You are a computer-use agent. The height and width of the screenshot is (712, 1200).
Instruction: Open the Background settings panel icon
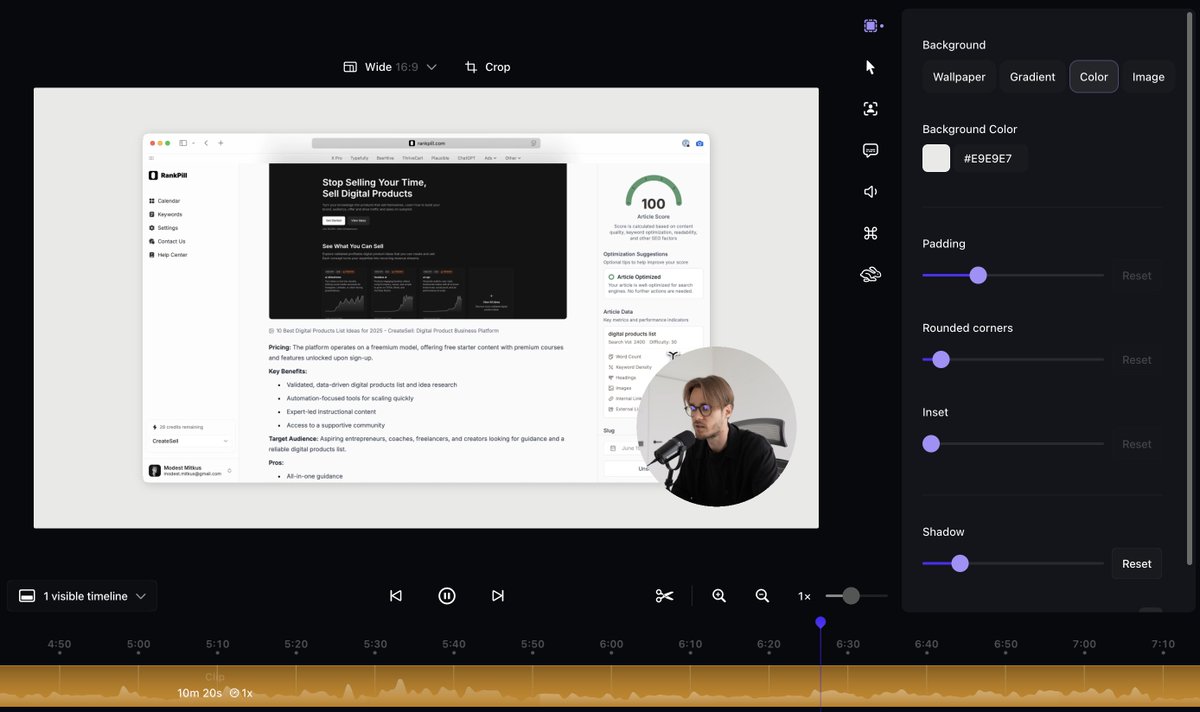(871, 26)
